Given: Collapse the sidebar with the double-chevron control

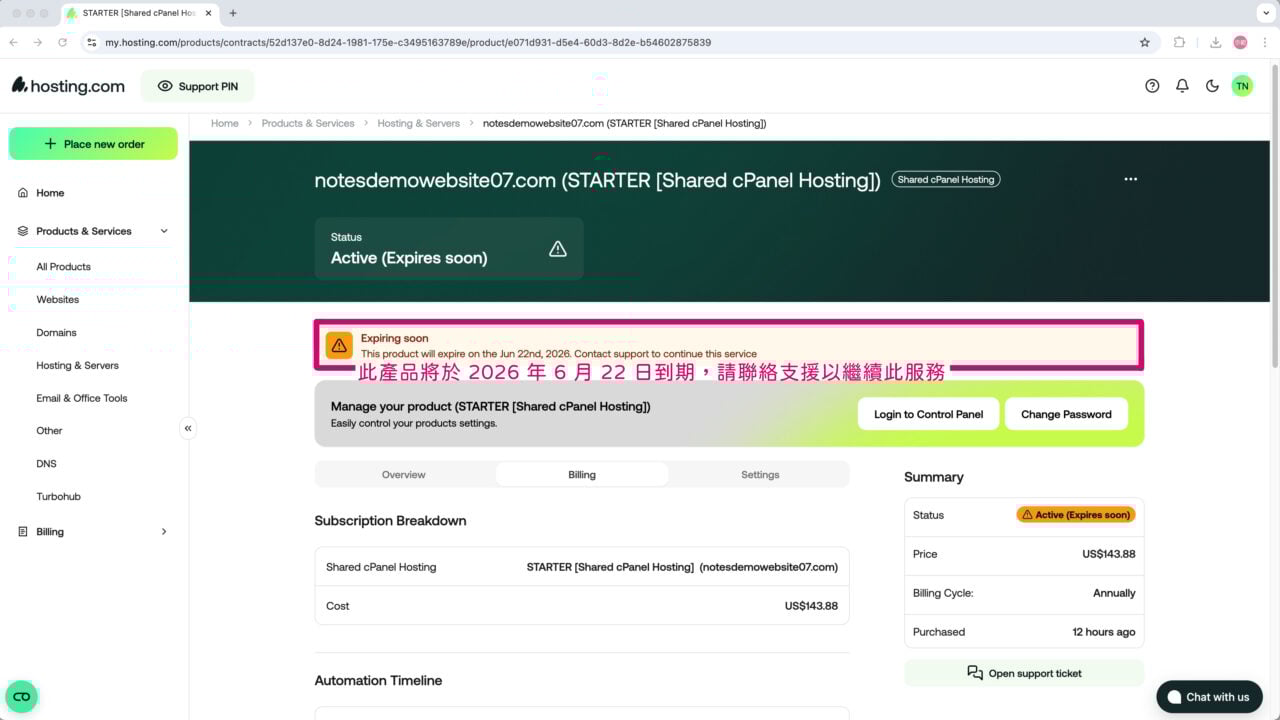Looking at the screenshot, I should (188, 427).
